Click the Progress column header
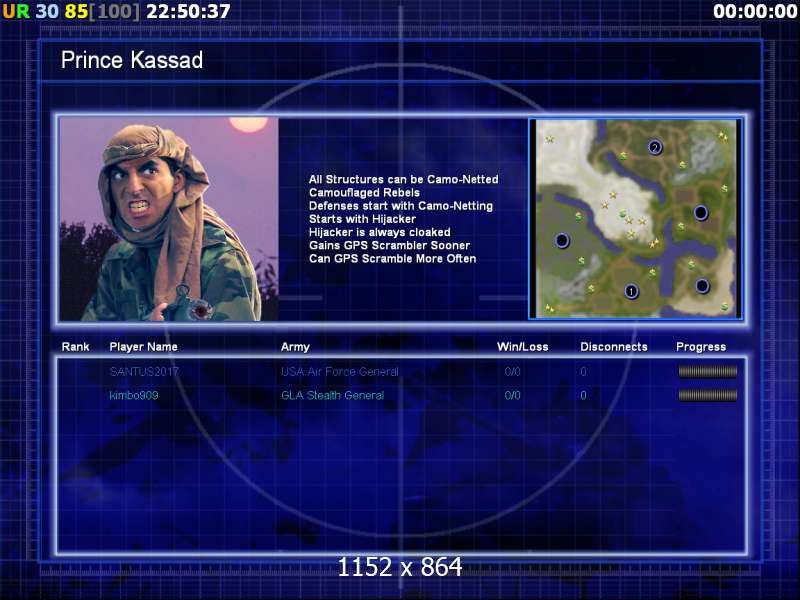Image resolution: width=800 pixels, height=600 pixels. pos(701,347)
